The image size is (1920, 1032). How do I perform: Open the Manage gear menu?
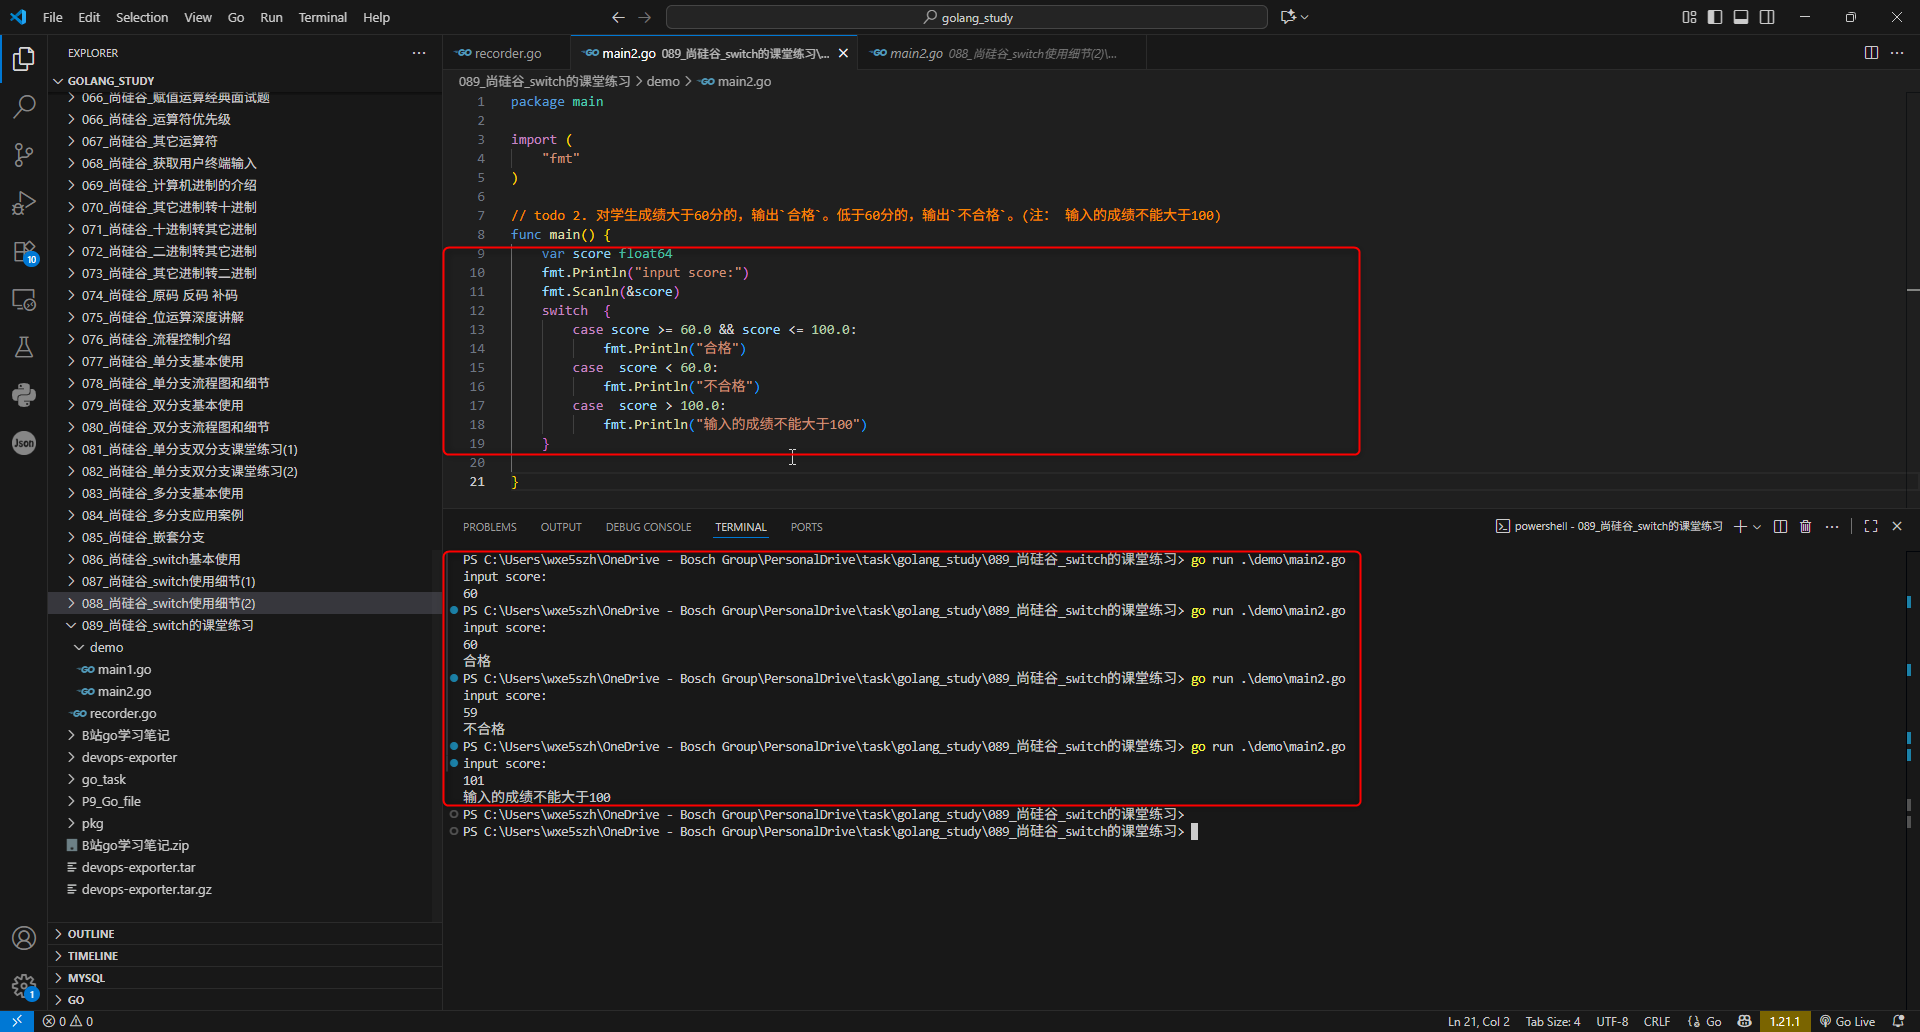[x=24, y=986]
